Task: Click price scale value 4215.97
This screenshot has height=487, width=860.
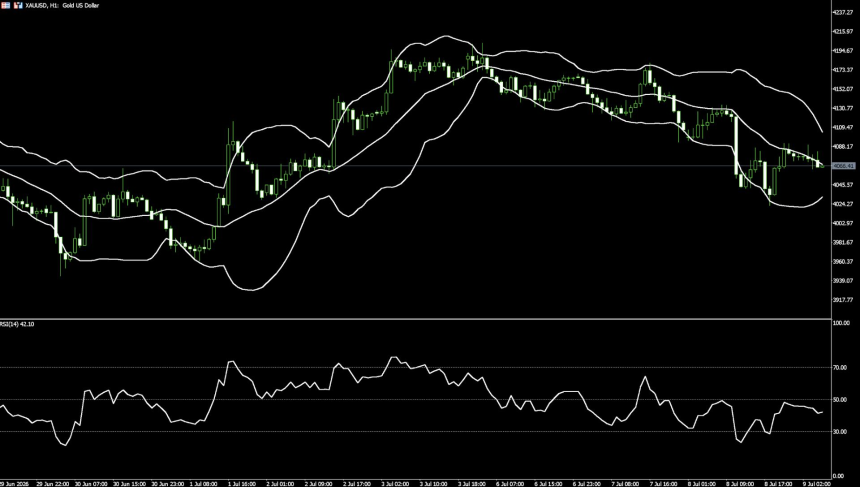Action: (842, 31)
